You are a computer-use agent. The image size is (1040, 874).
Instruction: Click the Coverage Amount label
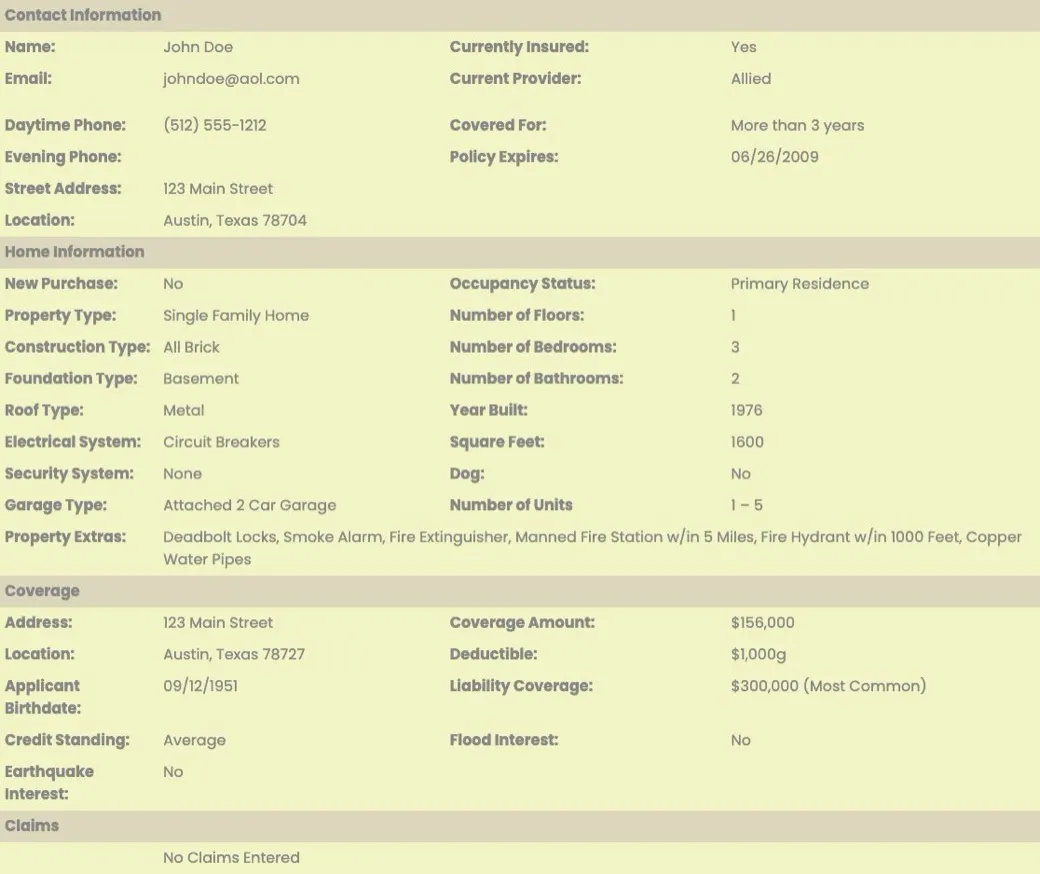pyautogui.click(x=522, y=623)
